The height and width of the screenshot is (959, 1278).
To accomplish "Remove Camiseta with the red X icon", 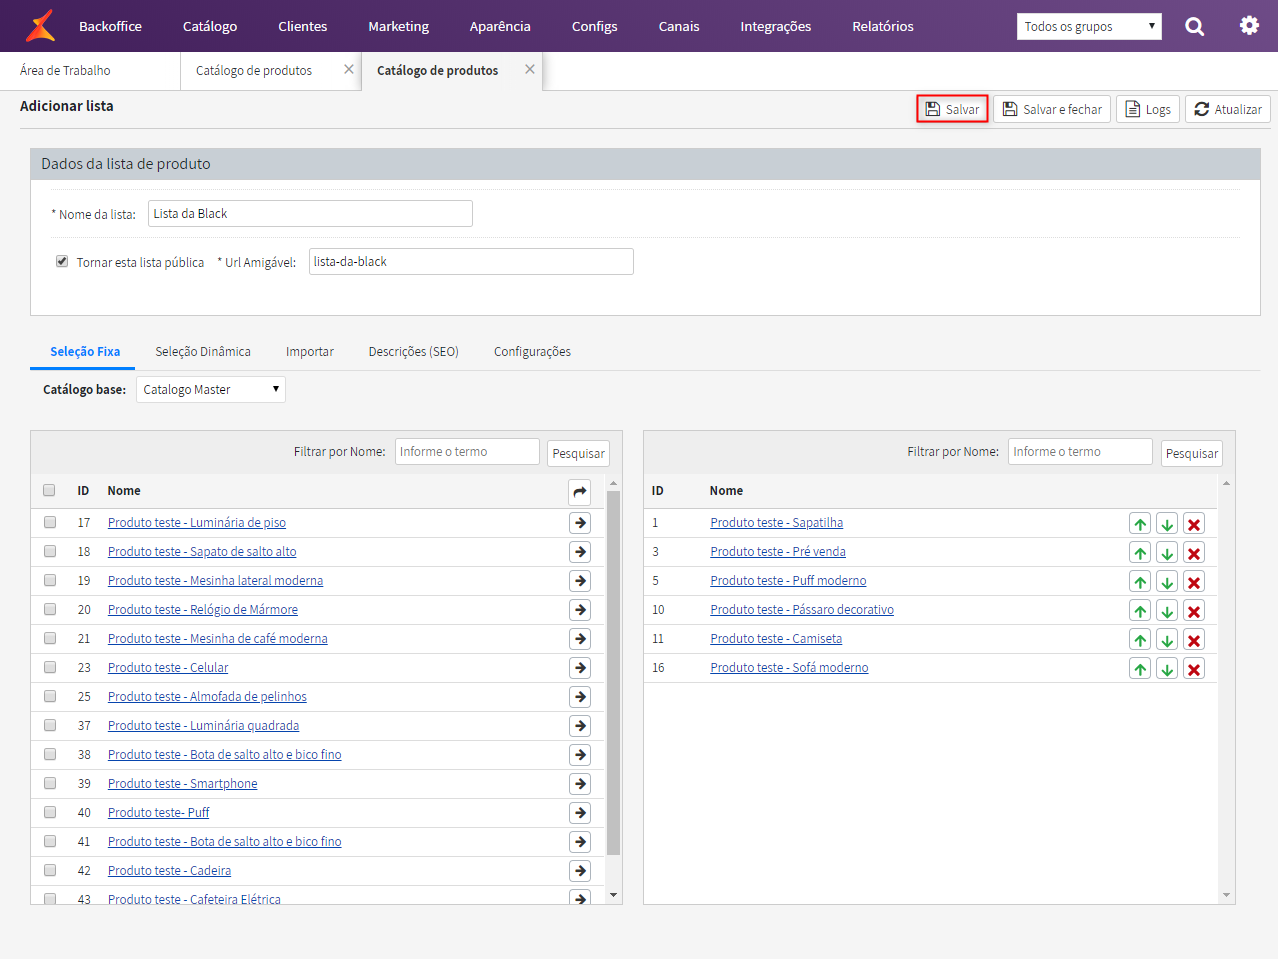I will pos(1194,640).
